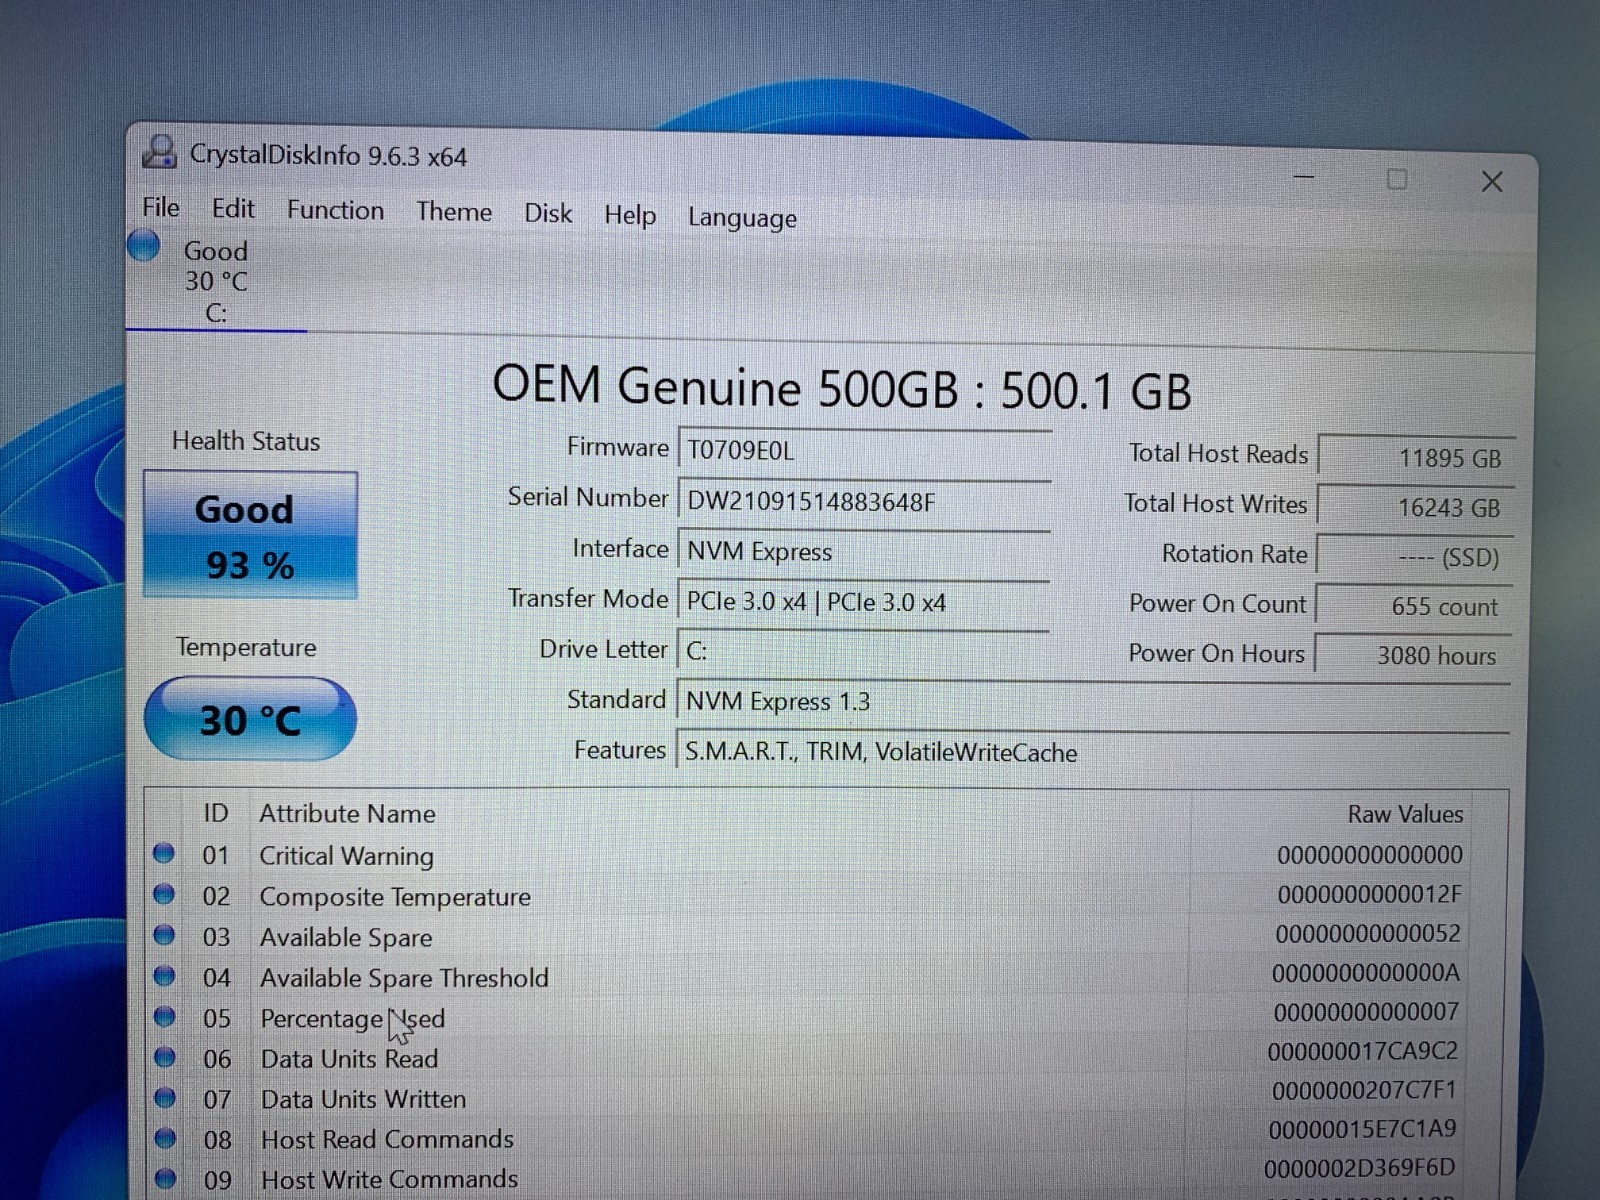Click the Interface field NVM Express

coord(864,551)
